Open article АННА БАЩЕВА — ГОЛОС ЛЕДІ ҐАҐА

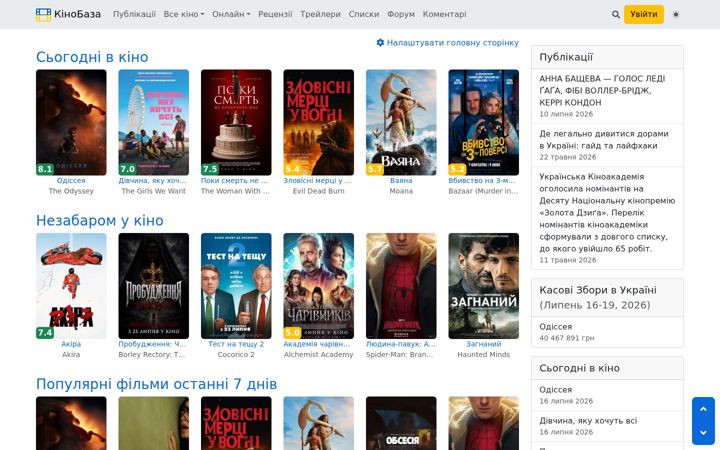[602, 90]
